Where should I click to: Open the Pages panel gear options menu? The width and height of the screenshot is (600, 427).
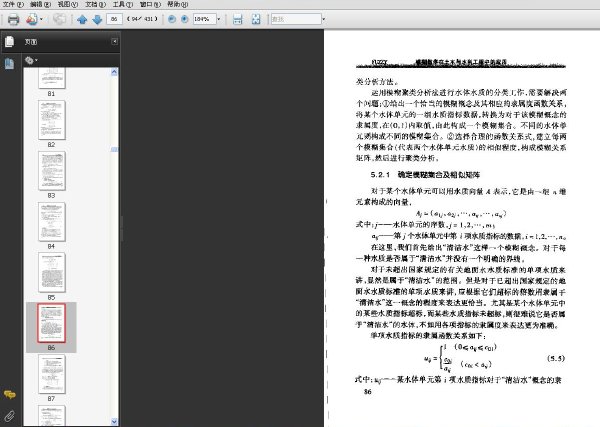[x=31, y=60]
